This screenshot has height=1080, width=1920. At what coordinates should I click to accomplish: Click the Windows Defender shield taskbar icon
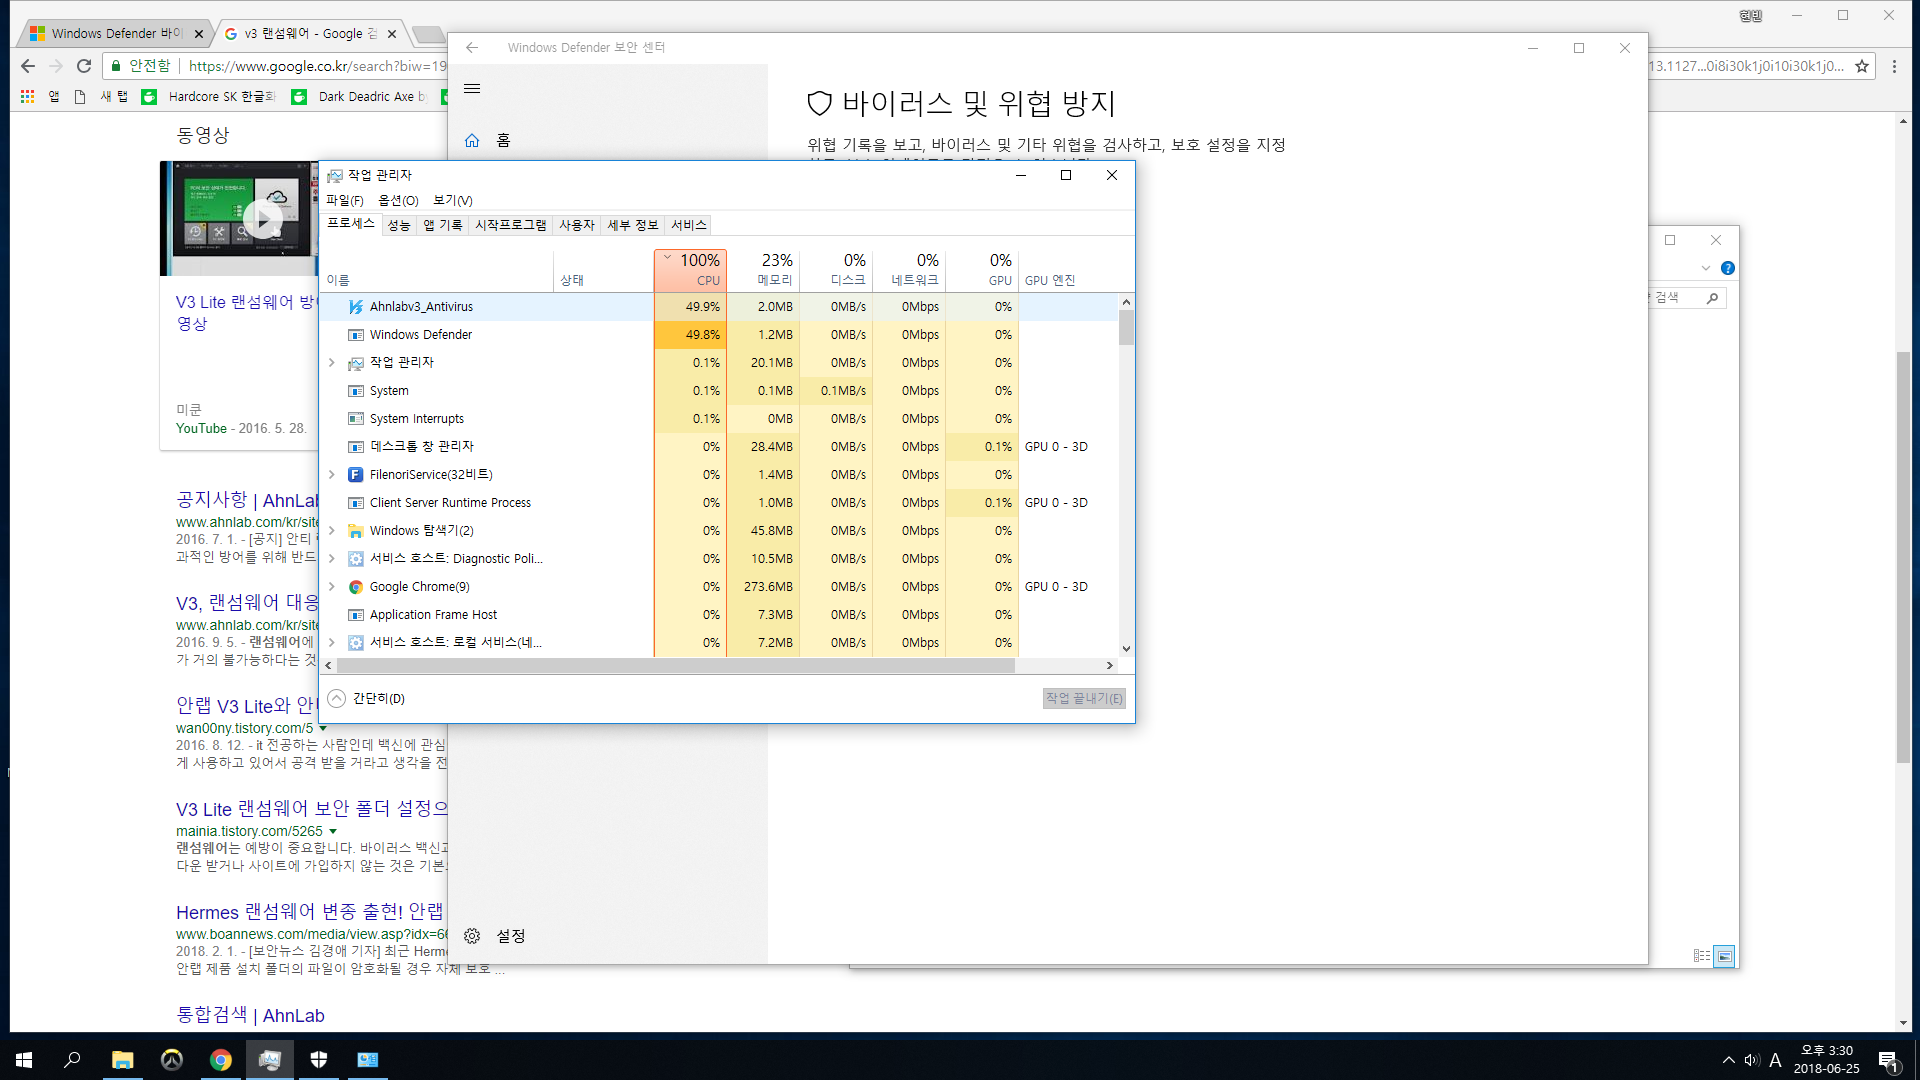point(319,1060)
